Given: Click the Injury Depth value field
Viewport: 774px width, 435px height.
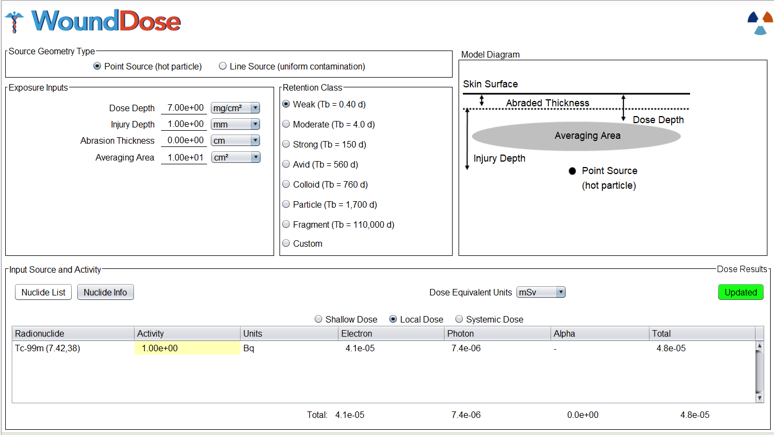Looking at the screenshot, I should click(184, 124).
